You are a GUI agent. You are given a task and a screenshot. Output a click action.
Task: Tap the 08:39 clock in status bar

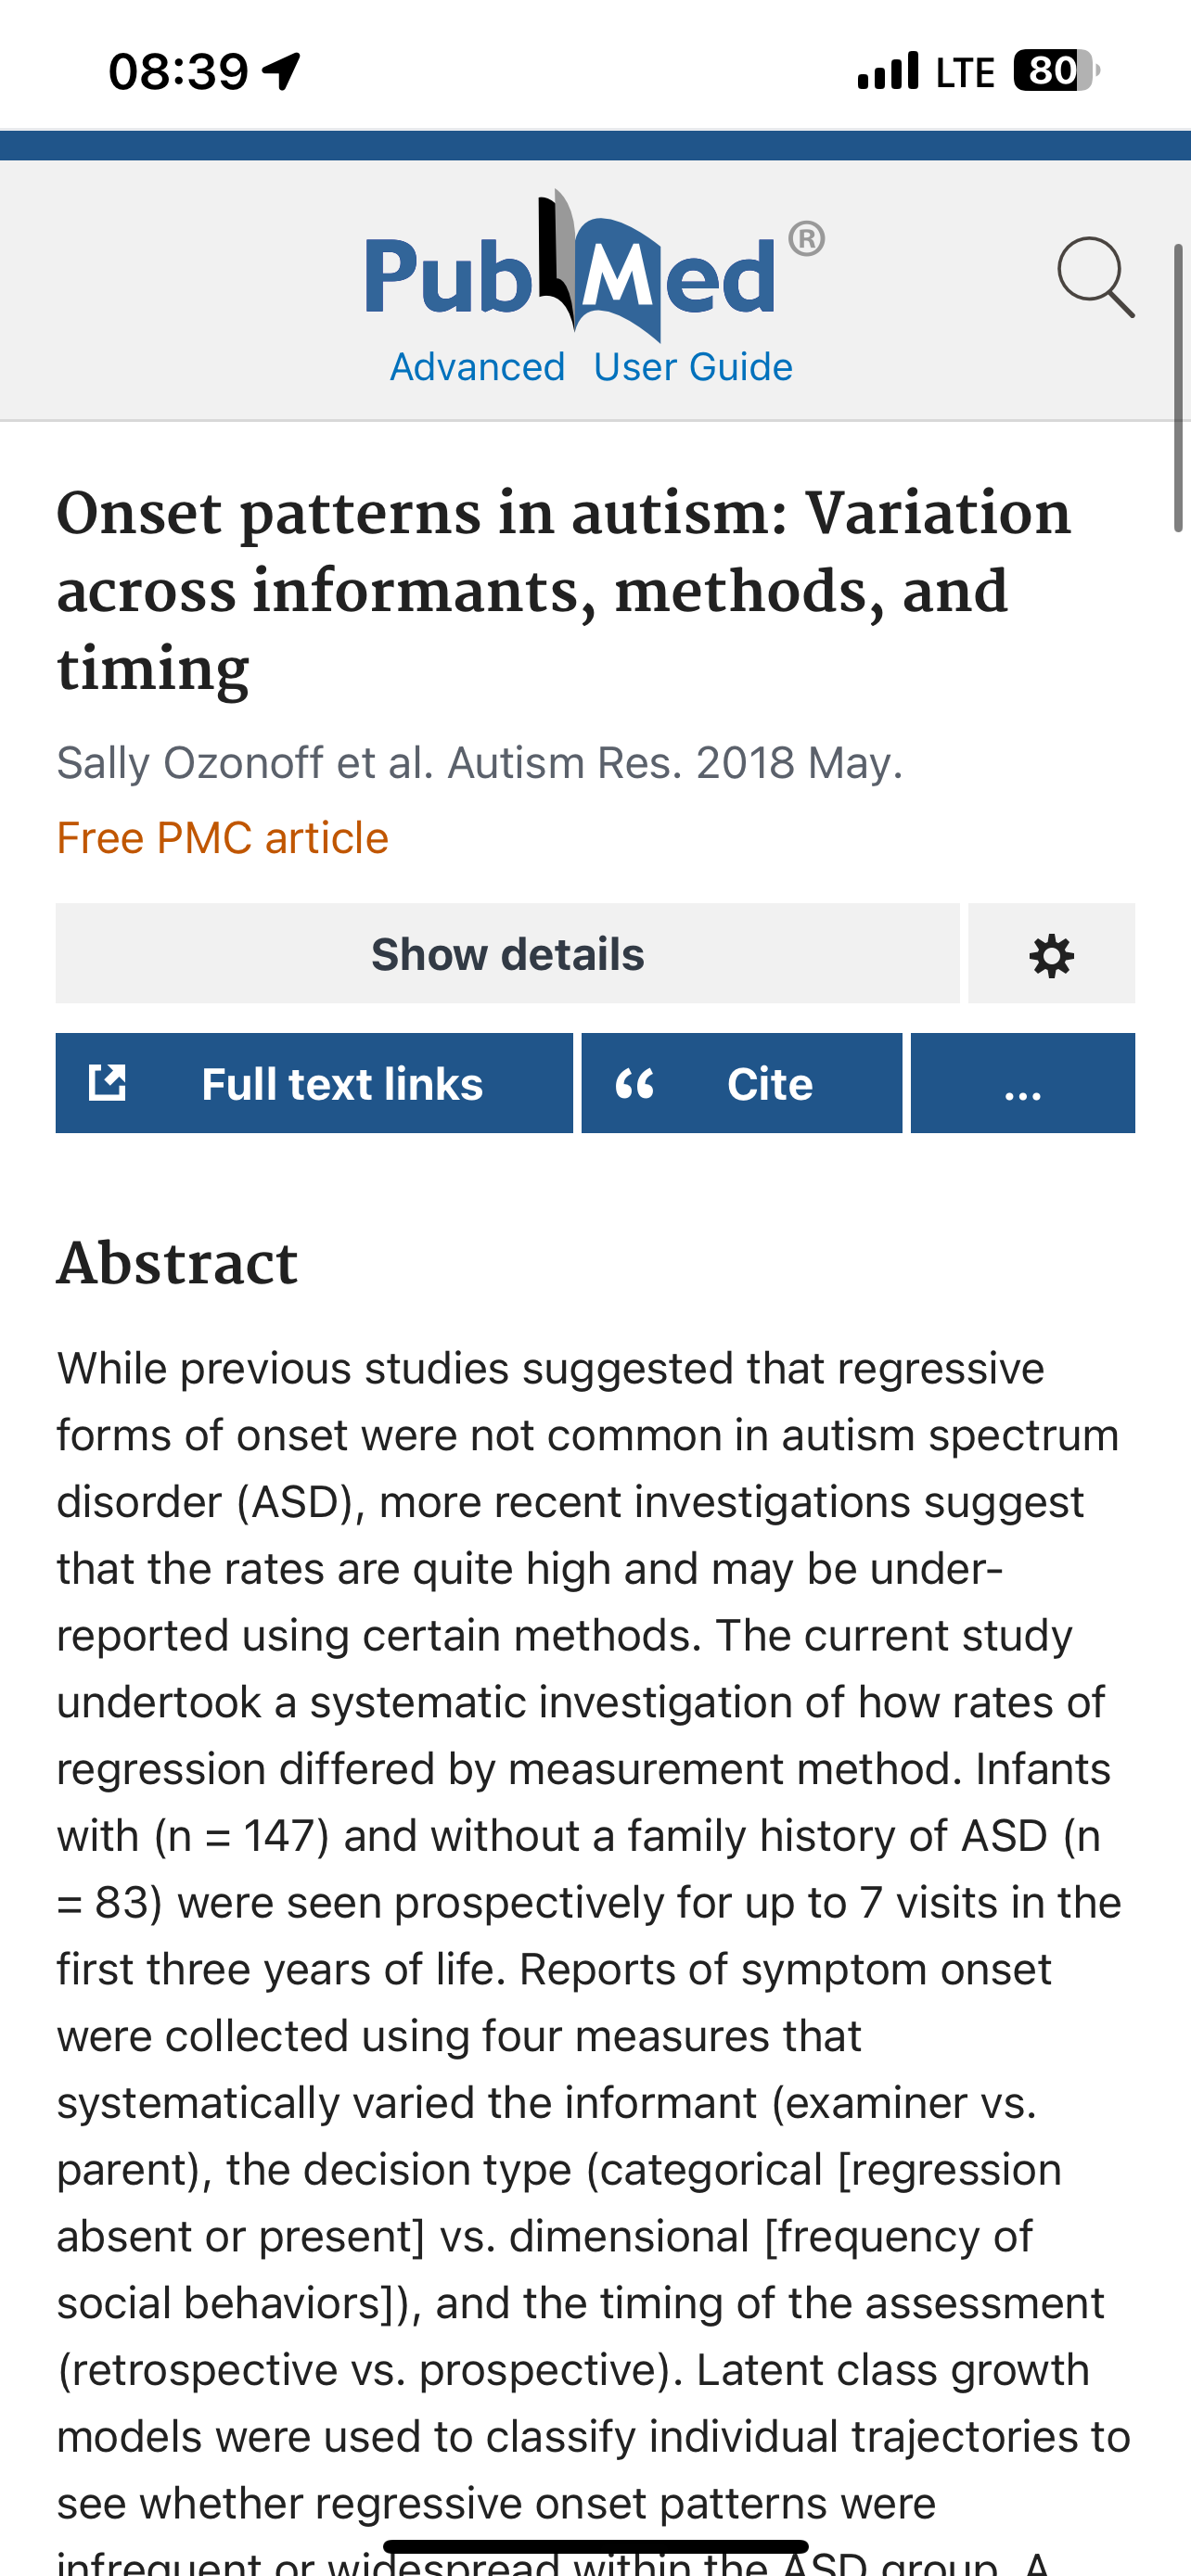point(178,71)
